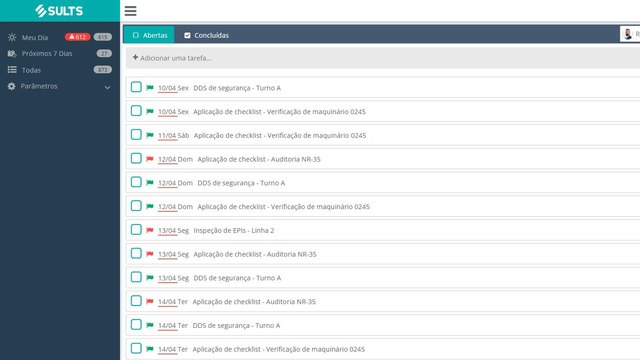This screenshot has width=640, height=360.
Task: Click the 12/04 Dom date on Auditoria NR-35
Action: (175, 159)
